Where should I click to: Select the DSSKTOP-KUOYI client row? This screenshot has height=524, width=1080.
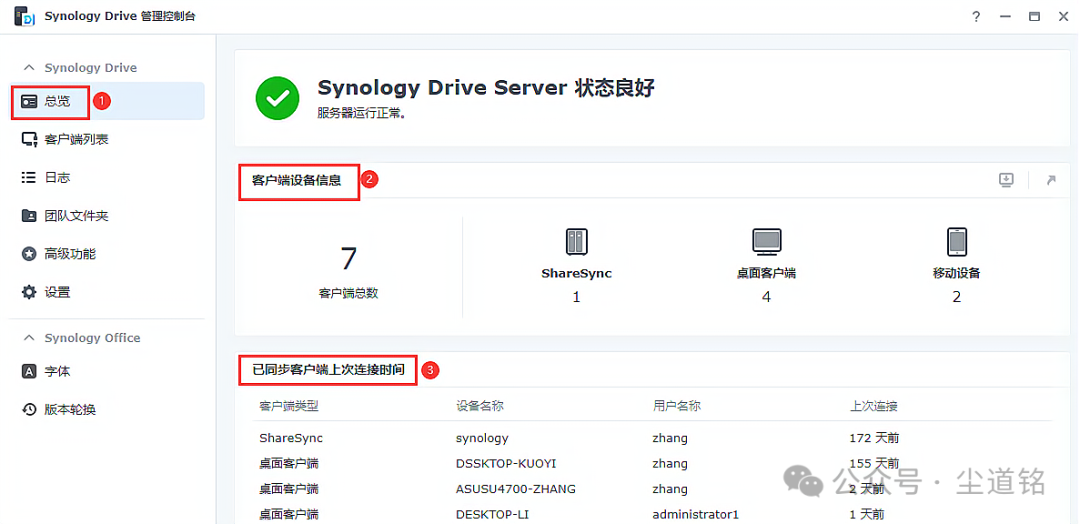pyautogui.click(x=505, y=464)
